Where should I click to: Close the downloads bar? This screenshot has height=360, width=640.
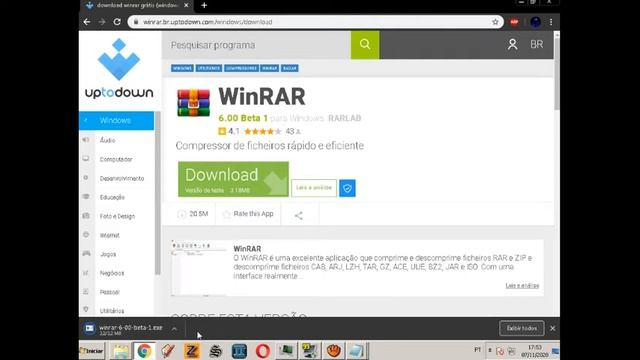pyautogui.click(x=553, y=329)
